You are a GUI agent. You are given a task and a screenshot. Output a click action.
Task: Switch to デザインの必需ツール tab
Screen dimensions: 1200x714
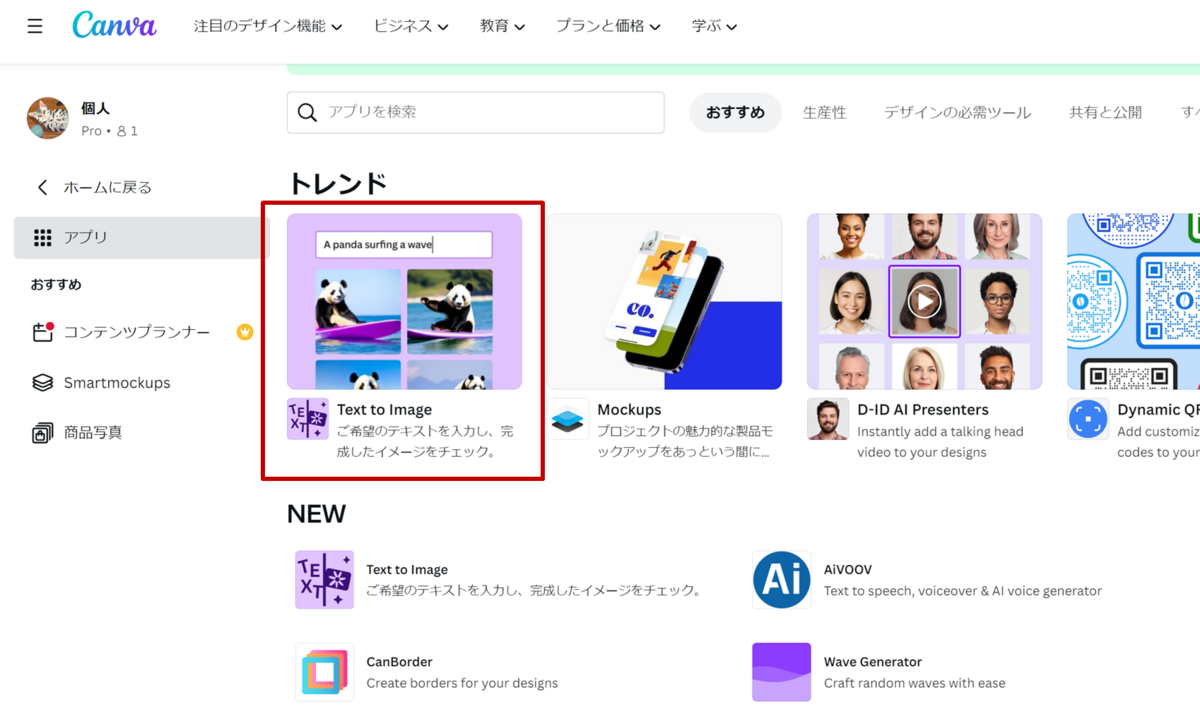point(957,113)
